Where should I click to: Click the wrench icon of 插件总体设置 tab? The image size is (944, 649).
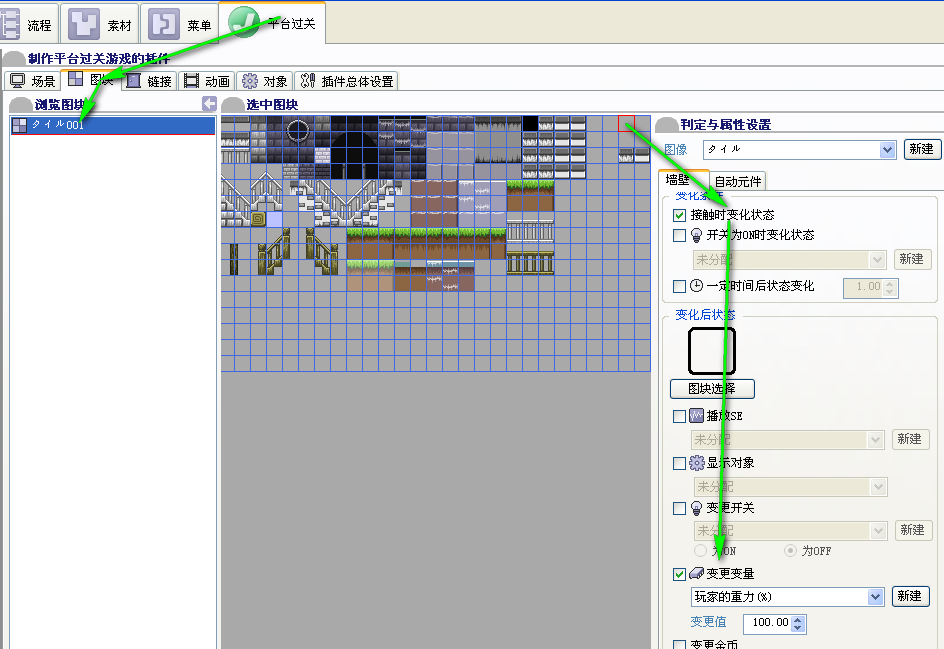point(308,81)
